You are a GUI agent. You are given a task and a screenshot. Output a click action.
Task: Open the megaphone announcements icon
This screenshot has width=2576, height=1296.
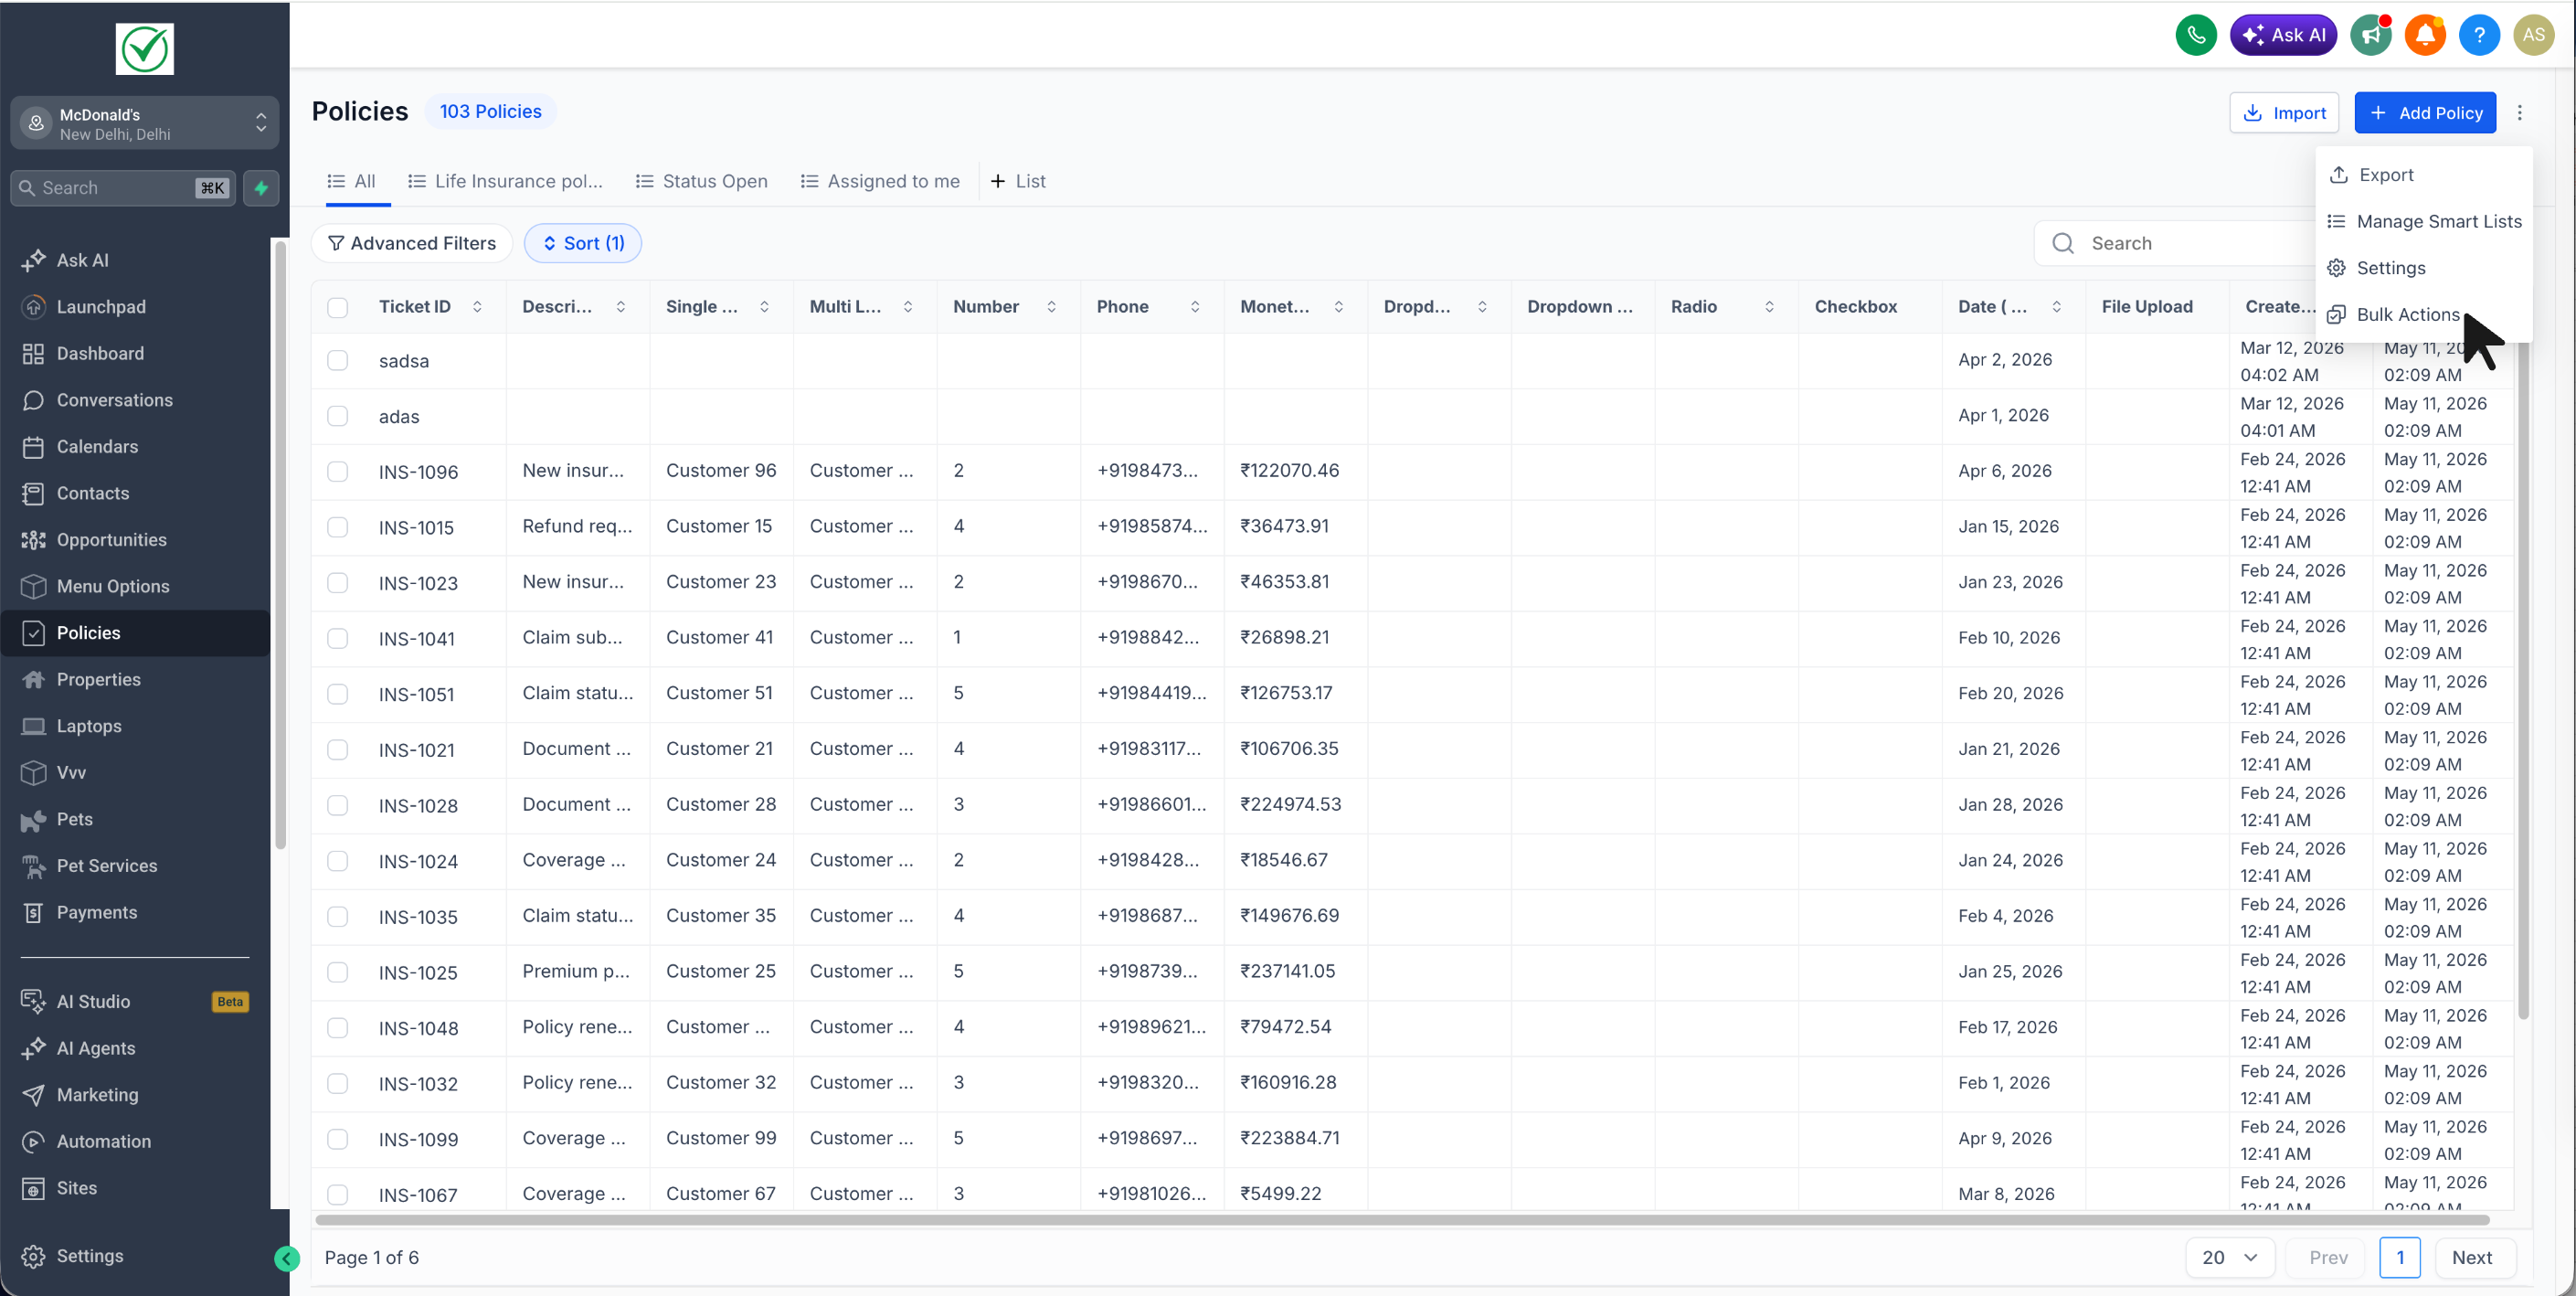(x=2371, y=35)
